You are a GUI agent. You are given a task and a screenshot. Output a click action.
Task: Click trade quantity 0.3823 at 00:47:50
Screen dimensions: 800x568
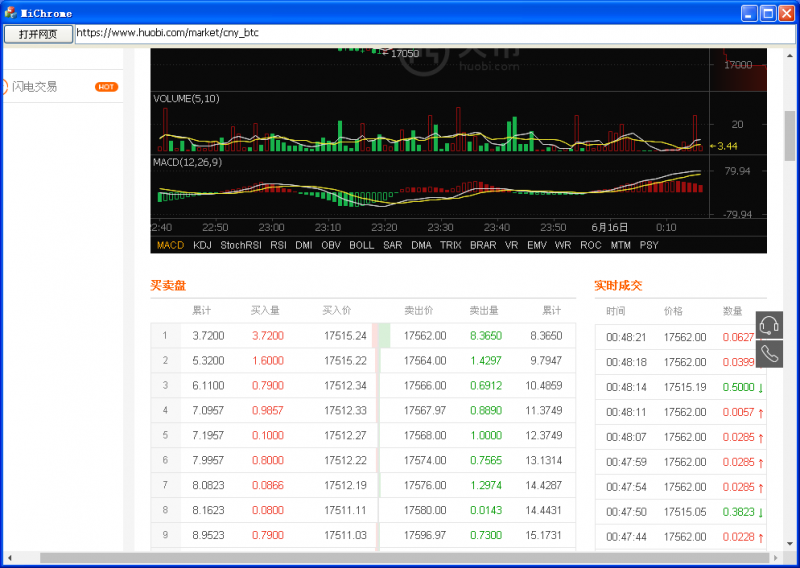738,512
